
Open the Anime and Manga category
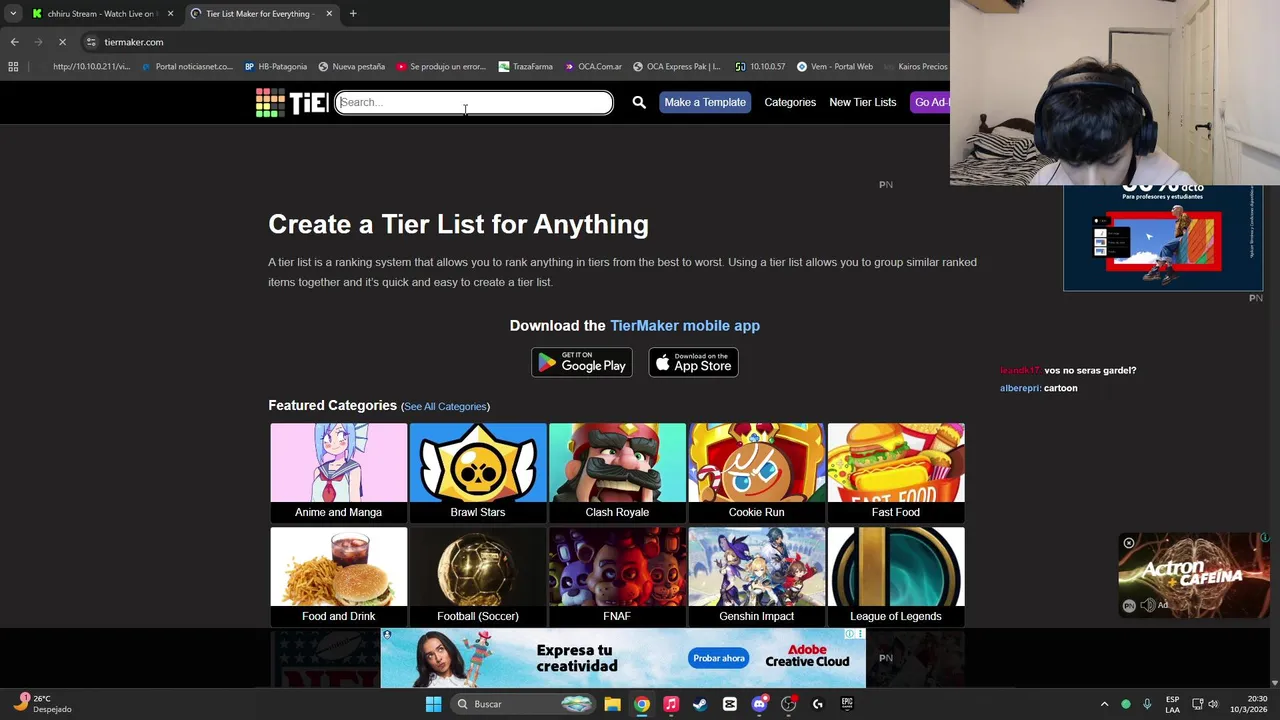(x=338, y=472)
